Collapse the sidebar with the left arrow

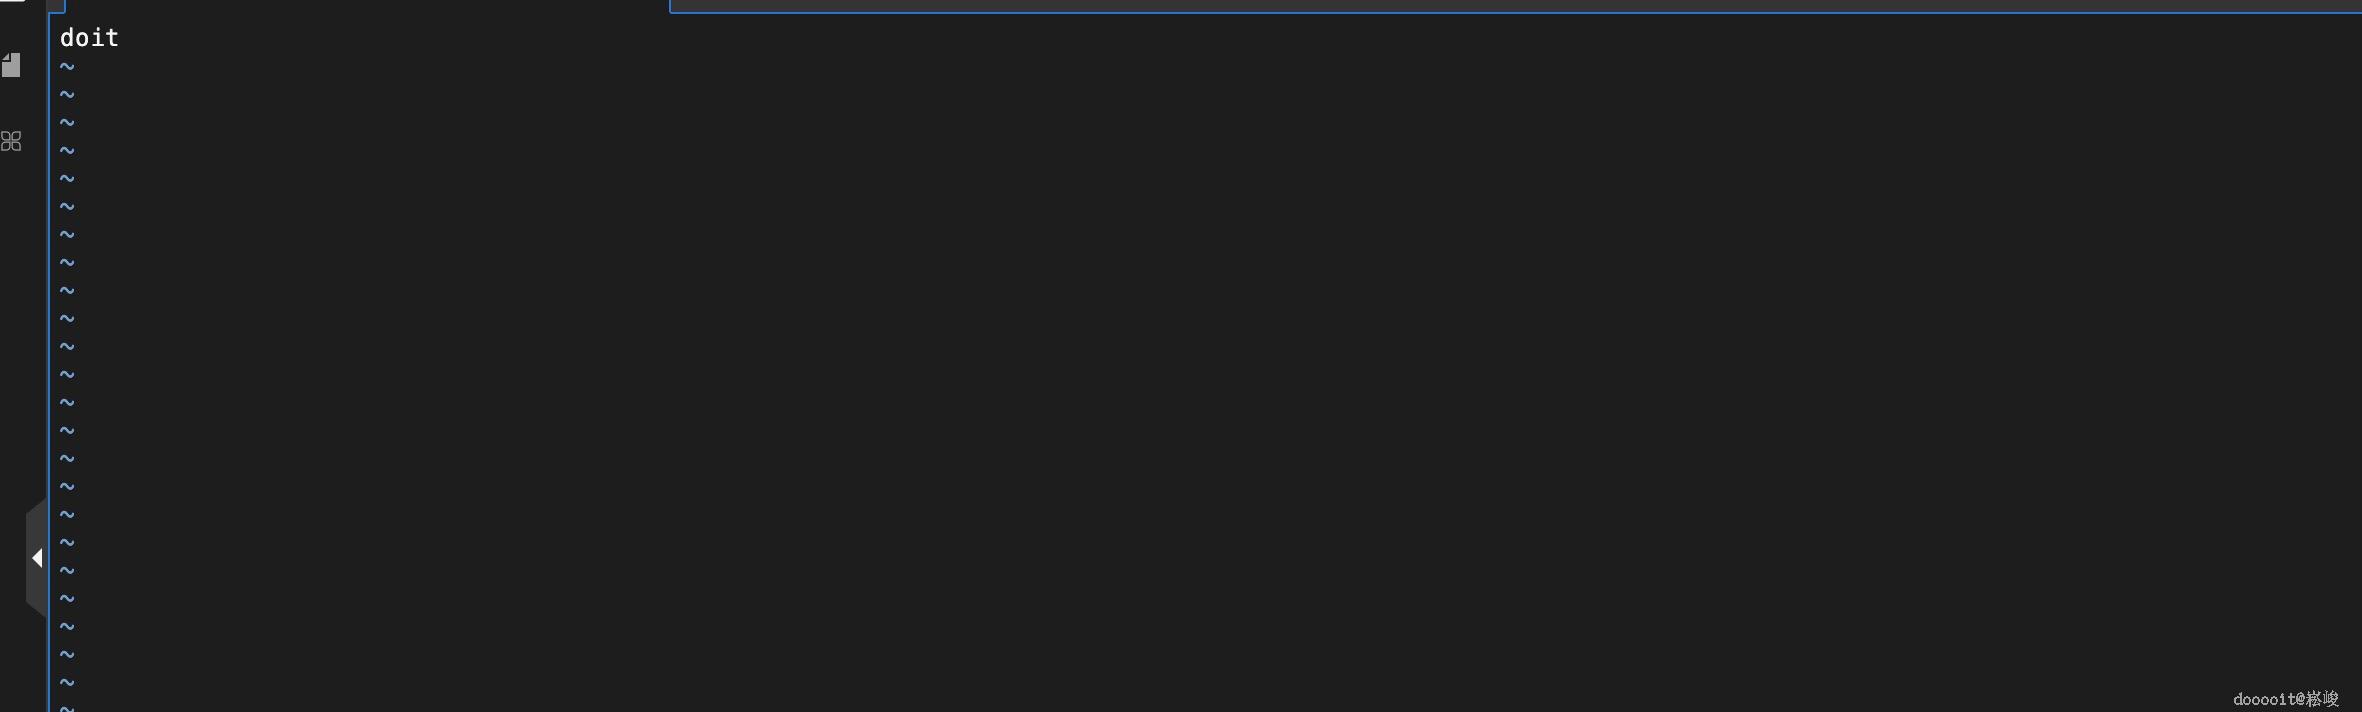click(37, 558)
